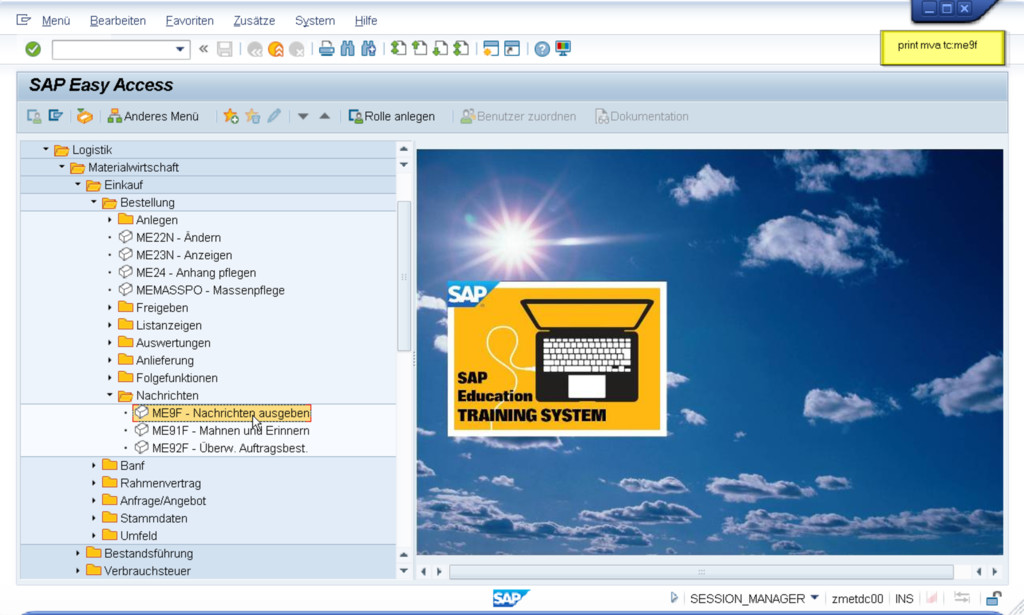The height and width of the screenshot is (615, 1024).
Task: Expand the Bestandsführung folder
Action: coord(78,553)
